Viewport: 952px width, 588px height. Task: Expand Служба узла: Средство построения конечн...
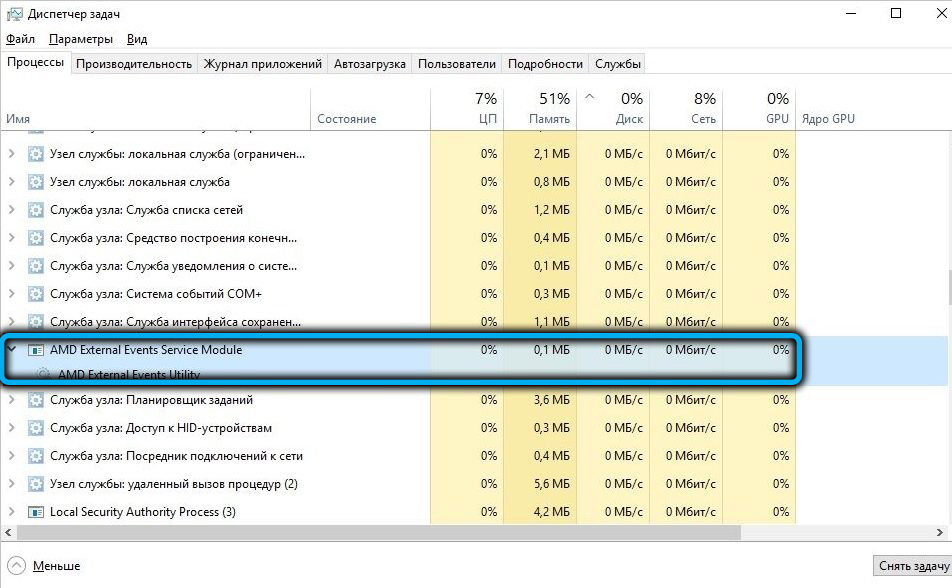tap(12, 238)
